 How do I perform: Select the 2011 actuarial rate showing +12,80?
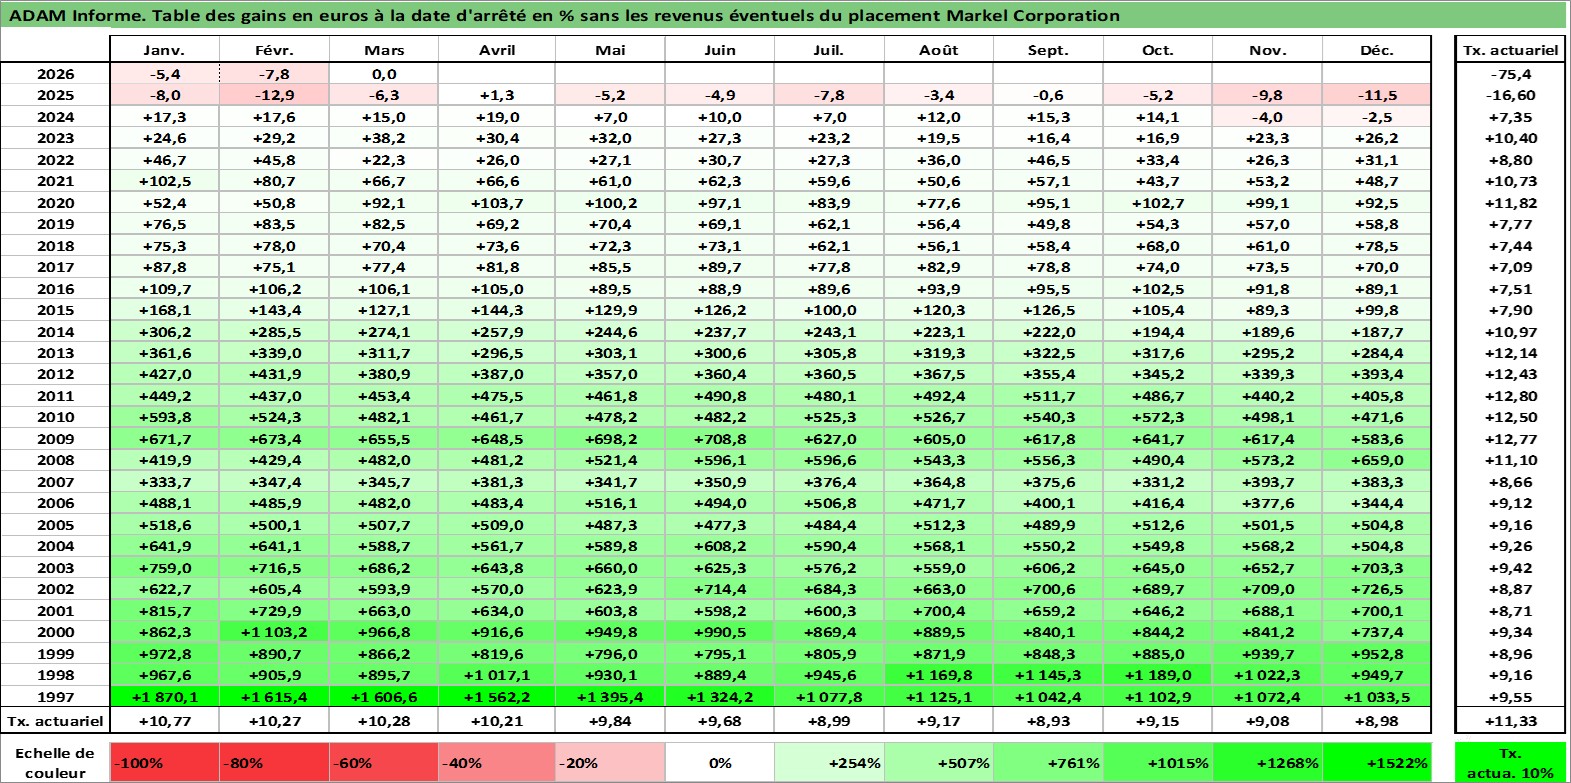coord(1510,396)
